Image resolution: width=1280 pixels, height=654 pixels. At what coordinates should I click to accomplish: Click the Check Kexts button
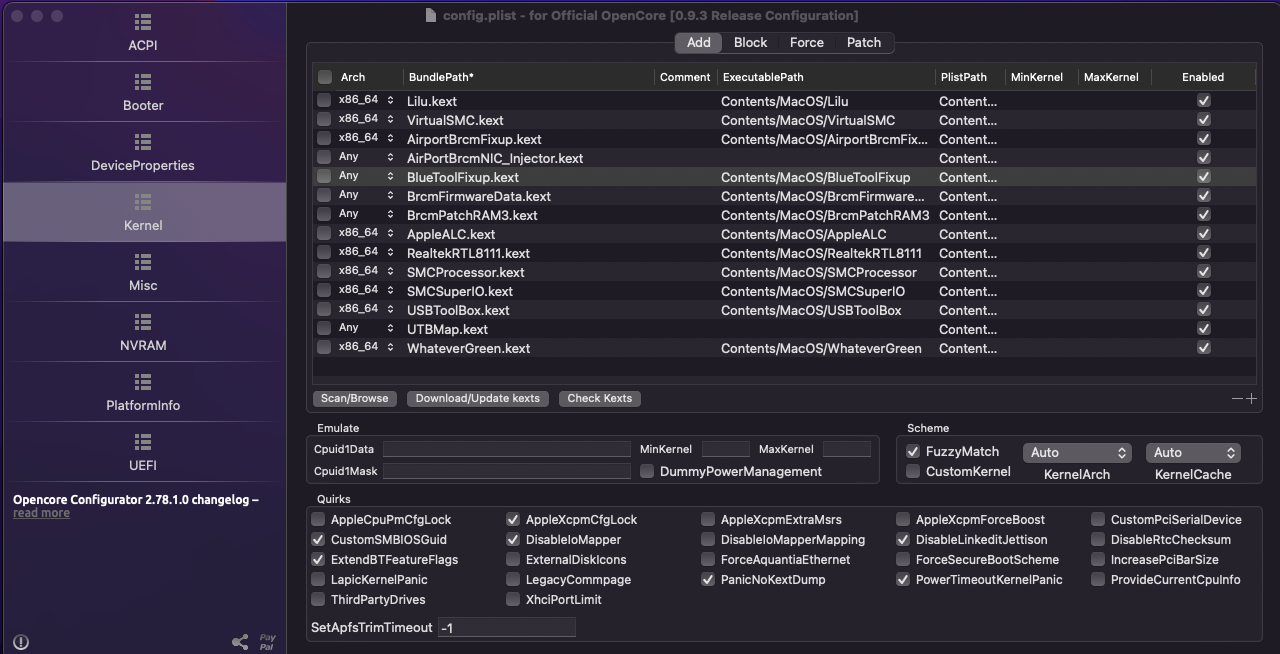click(599, 398)
